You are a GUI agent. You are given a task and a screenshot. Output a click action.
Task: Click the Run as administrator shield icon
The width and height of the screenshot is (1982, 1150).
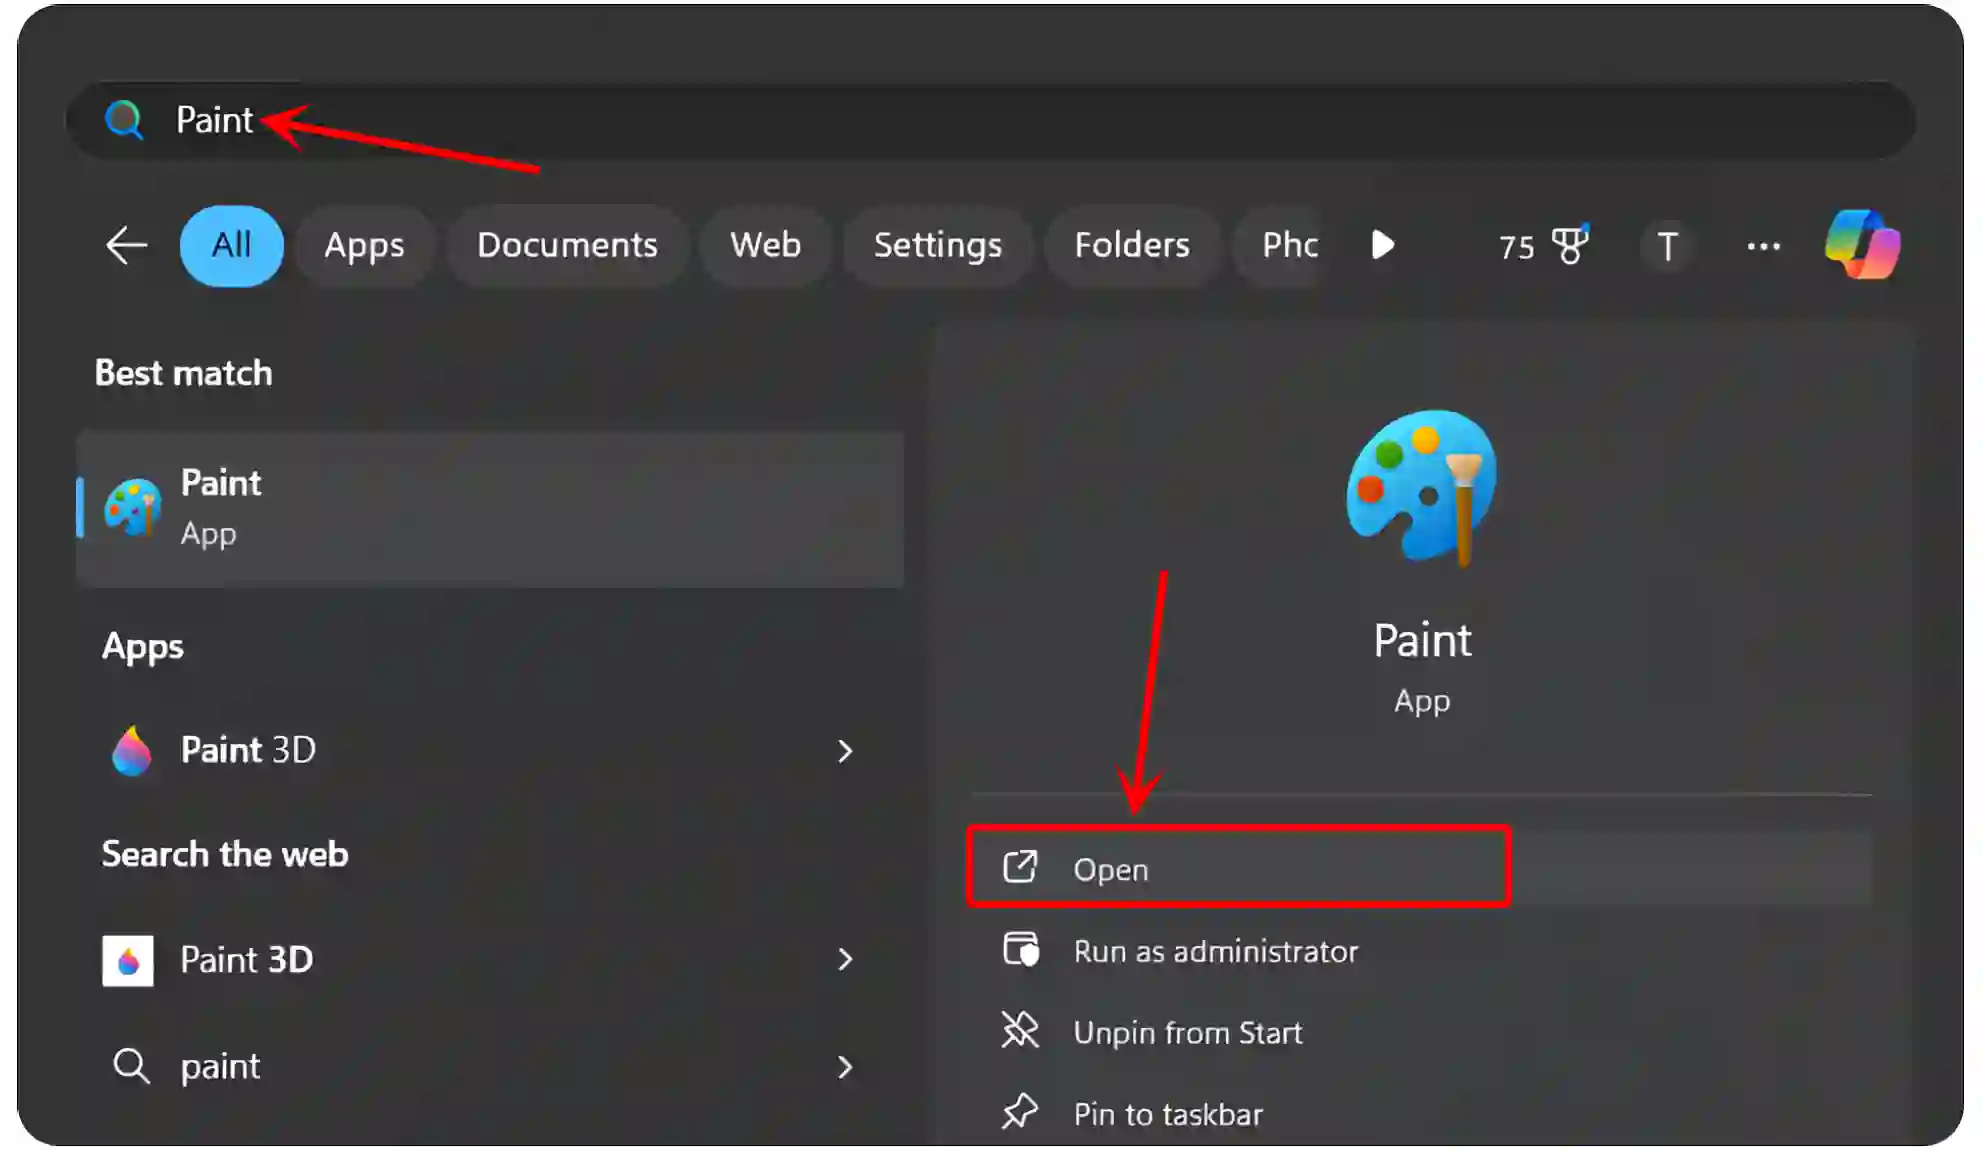click(1021, 949)
